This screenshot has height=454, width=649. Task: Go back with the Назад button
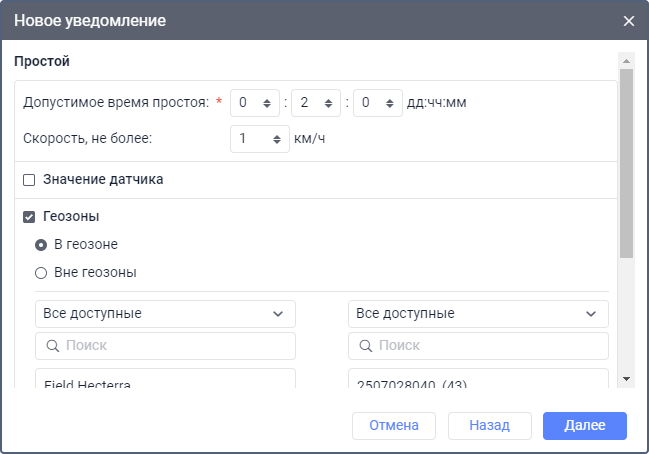tap(487, 426)
